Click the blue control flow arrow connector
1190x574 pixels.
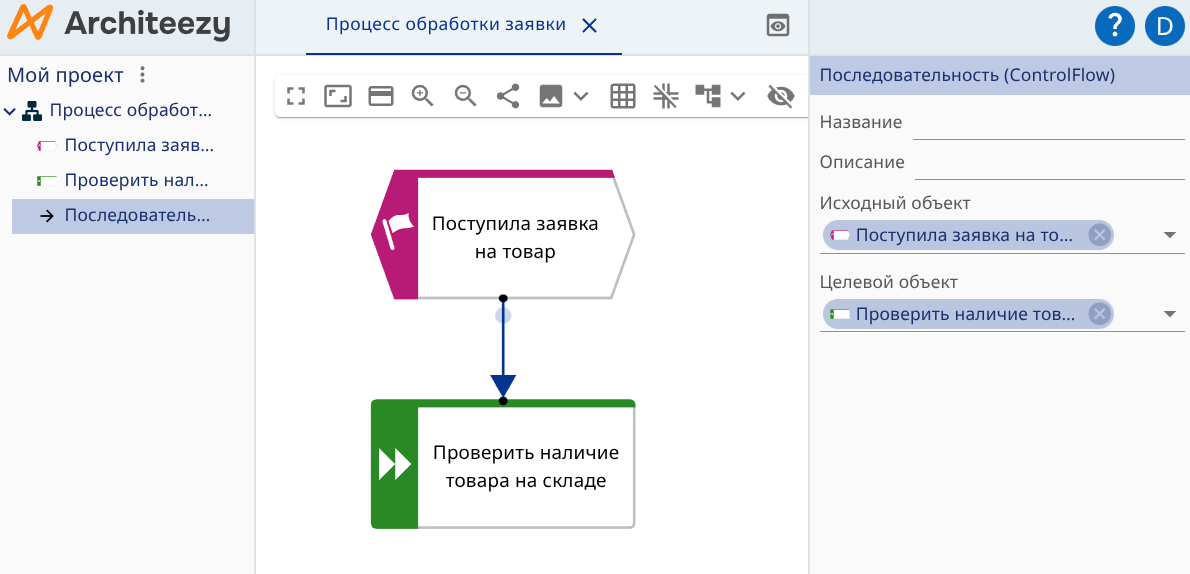point(502,349)
